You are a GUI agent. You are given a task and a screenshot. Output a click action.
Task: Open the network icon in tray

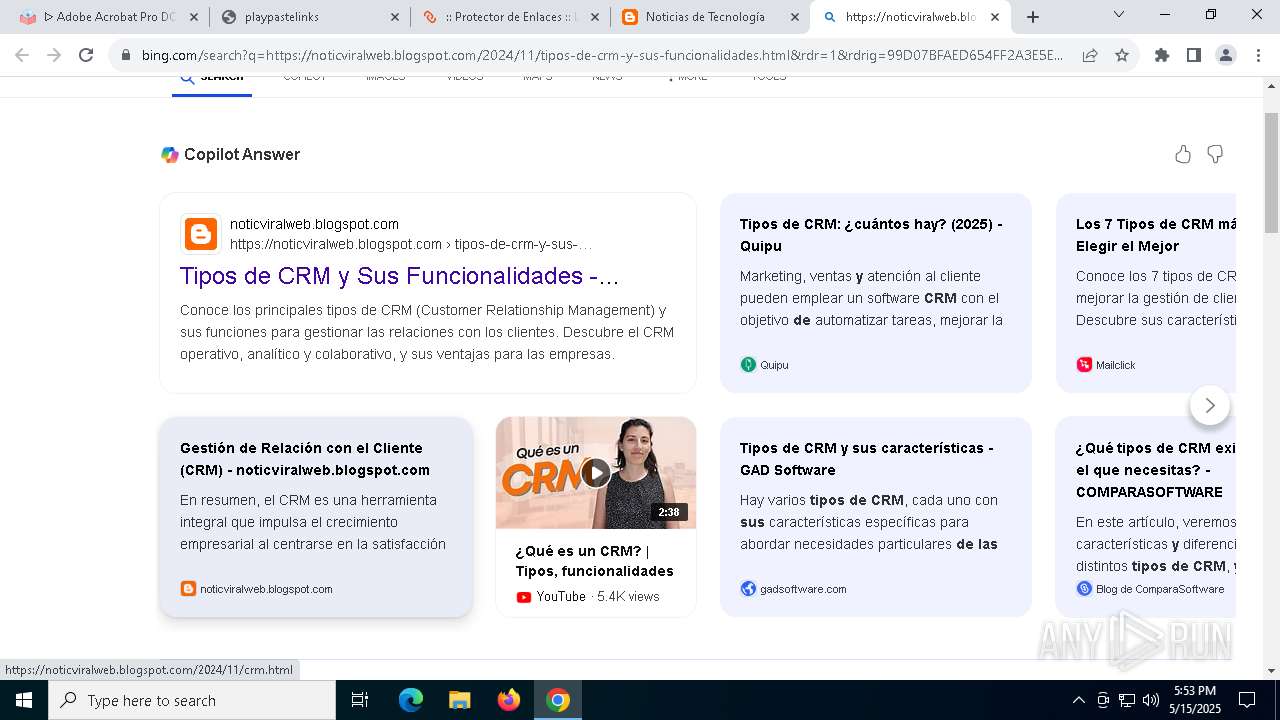point(1127,700)
